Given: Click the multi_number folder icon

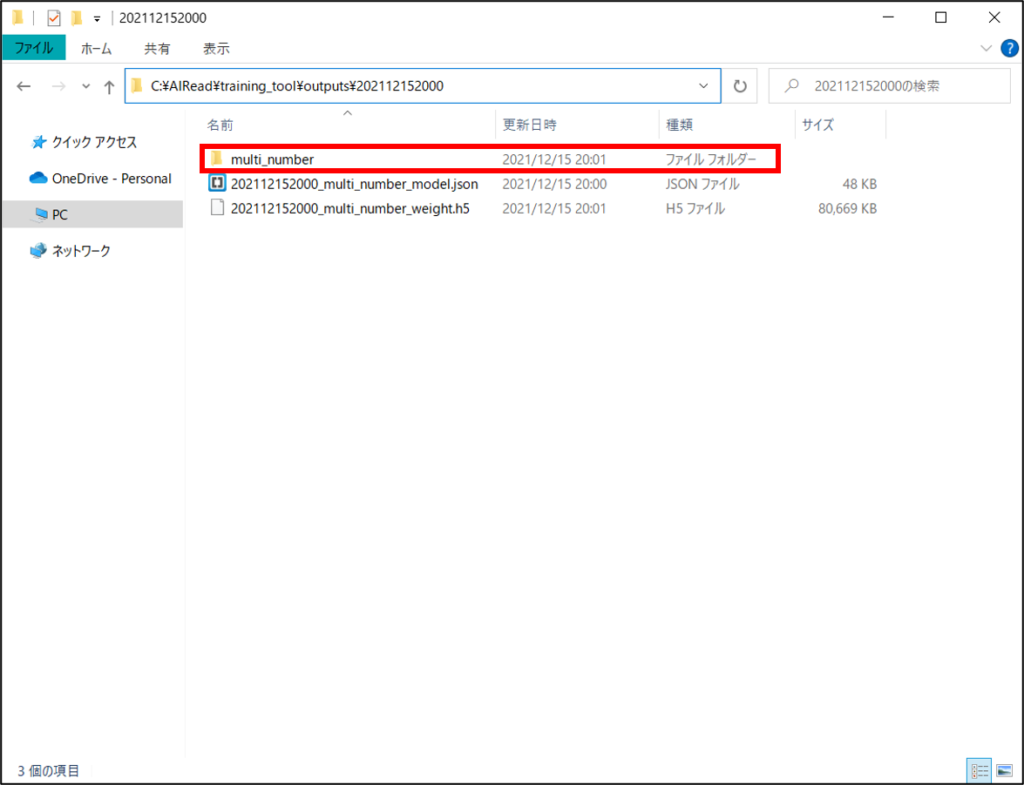Looking at the screenshot, I should (217, 159).
